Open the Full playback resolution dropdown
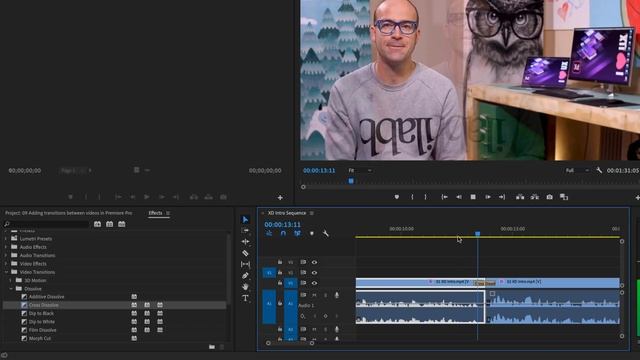 coord(577,170)
